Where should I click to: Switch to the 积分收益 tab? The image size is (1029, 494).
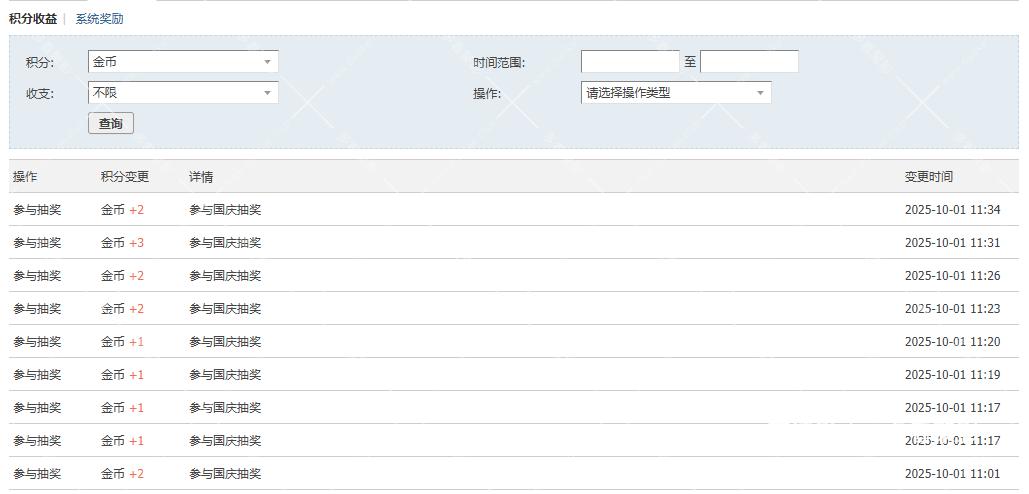(x=33, y=19)
